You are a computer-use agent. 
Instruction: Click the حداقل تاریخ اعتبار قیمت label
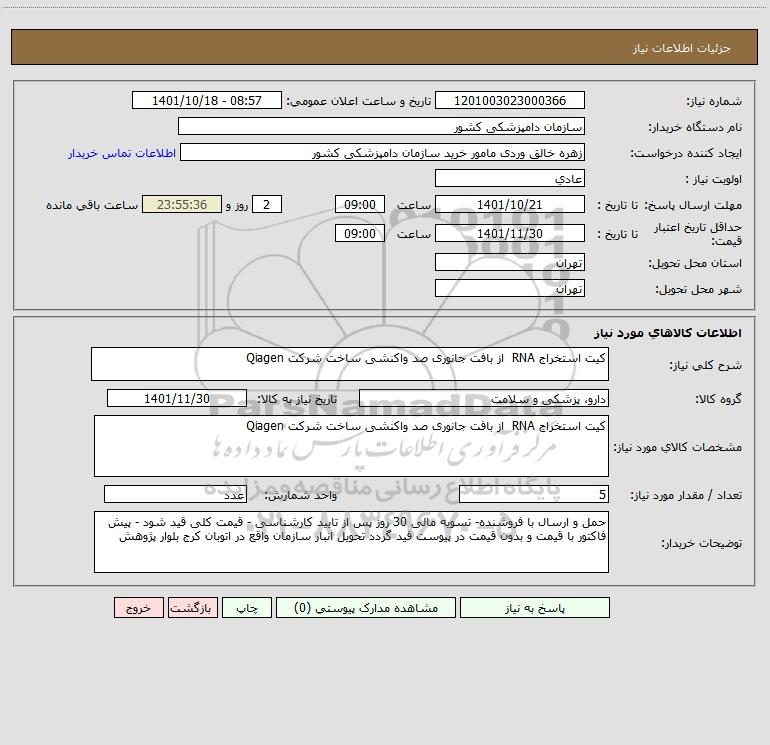(698, 234)
